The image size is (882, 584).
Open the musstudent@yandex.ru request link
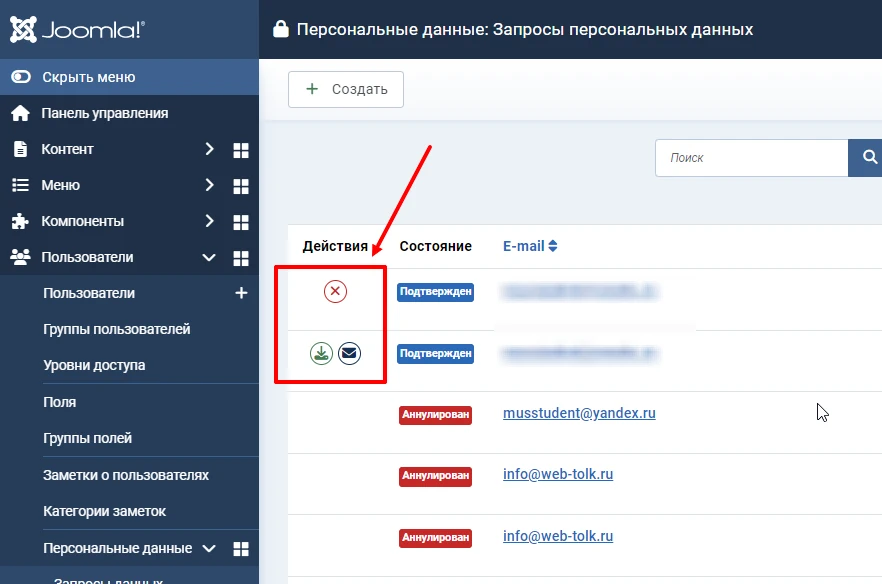[579, 413]
